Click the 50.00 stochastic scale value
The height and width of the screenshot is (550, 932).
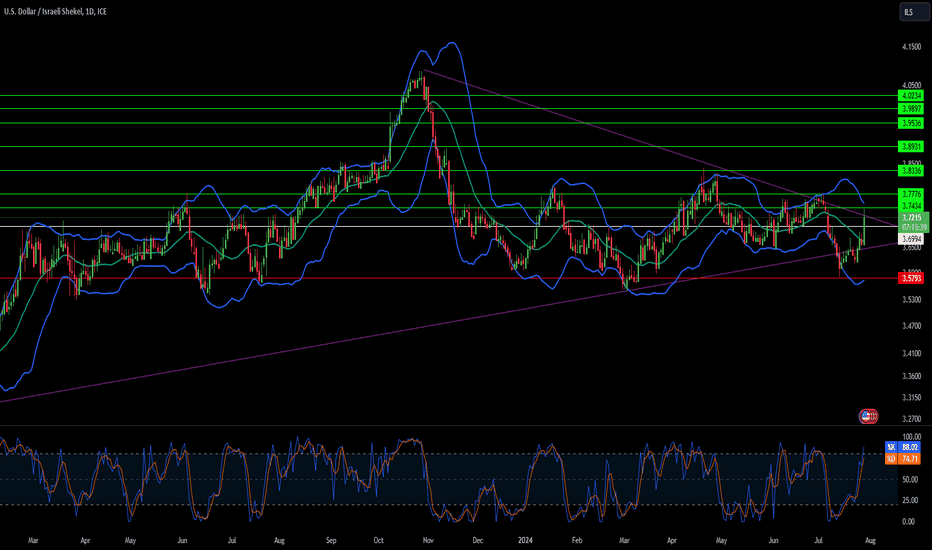click(909, 479)
